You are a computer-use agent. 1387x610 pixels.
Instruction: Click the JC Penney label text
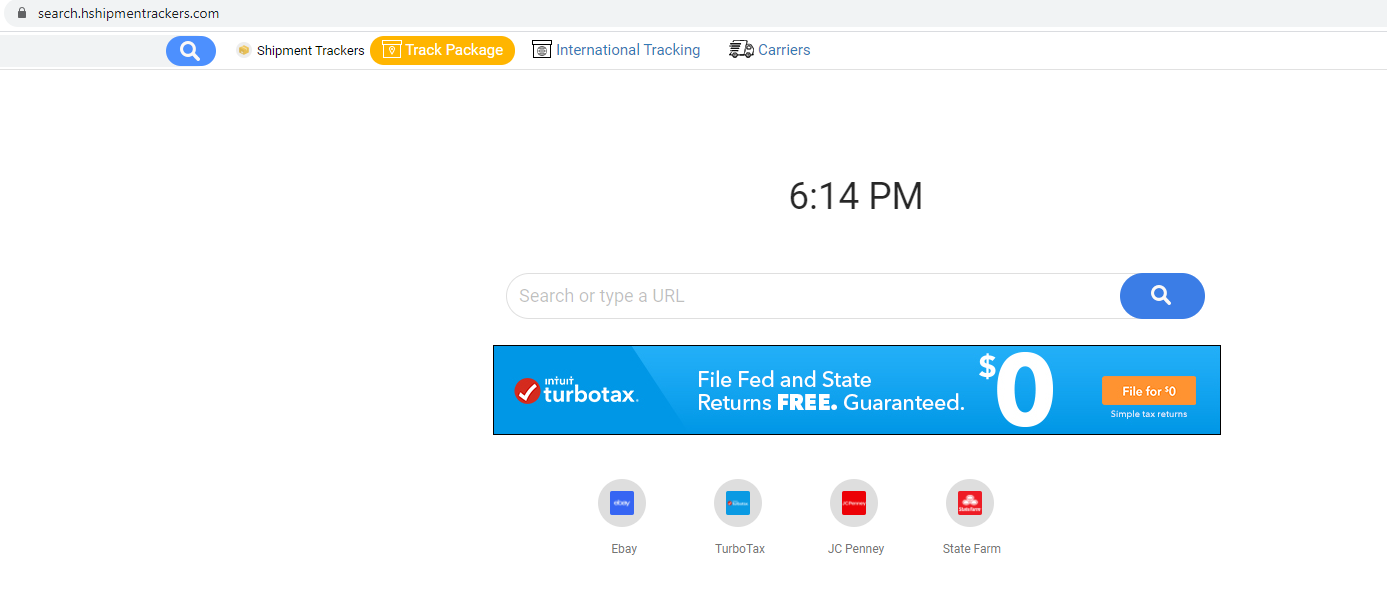pos(856,549)
